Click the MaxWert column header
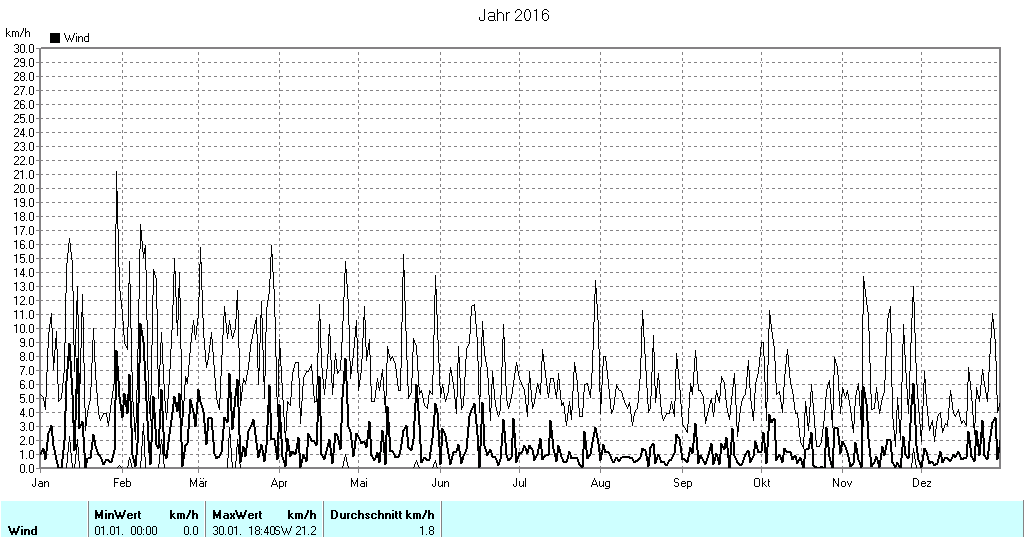Viewport: 1024px width, 537px height. [x=235, y=514]
